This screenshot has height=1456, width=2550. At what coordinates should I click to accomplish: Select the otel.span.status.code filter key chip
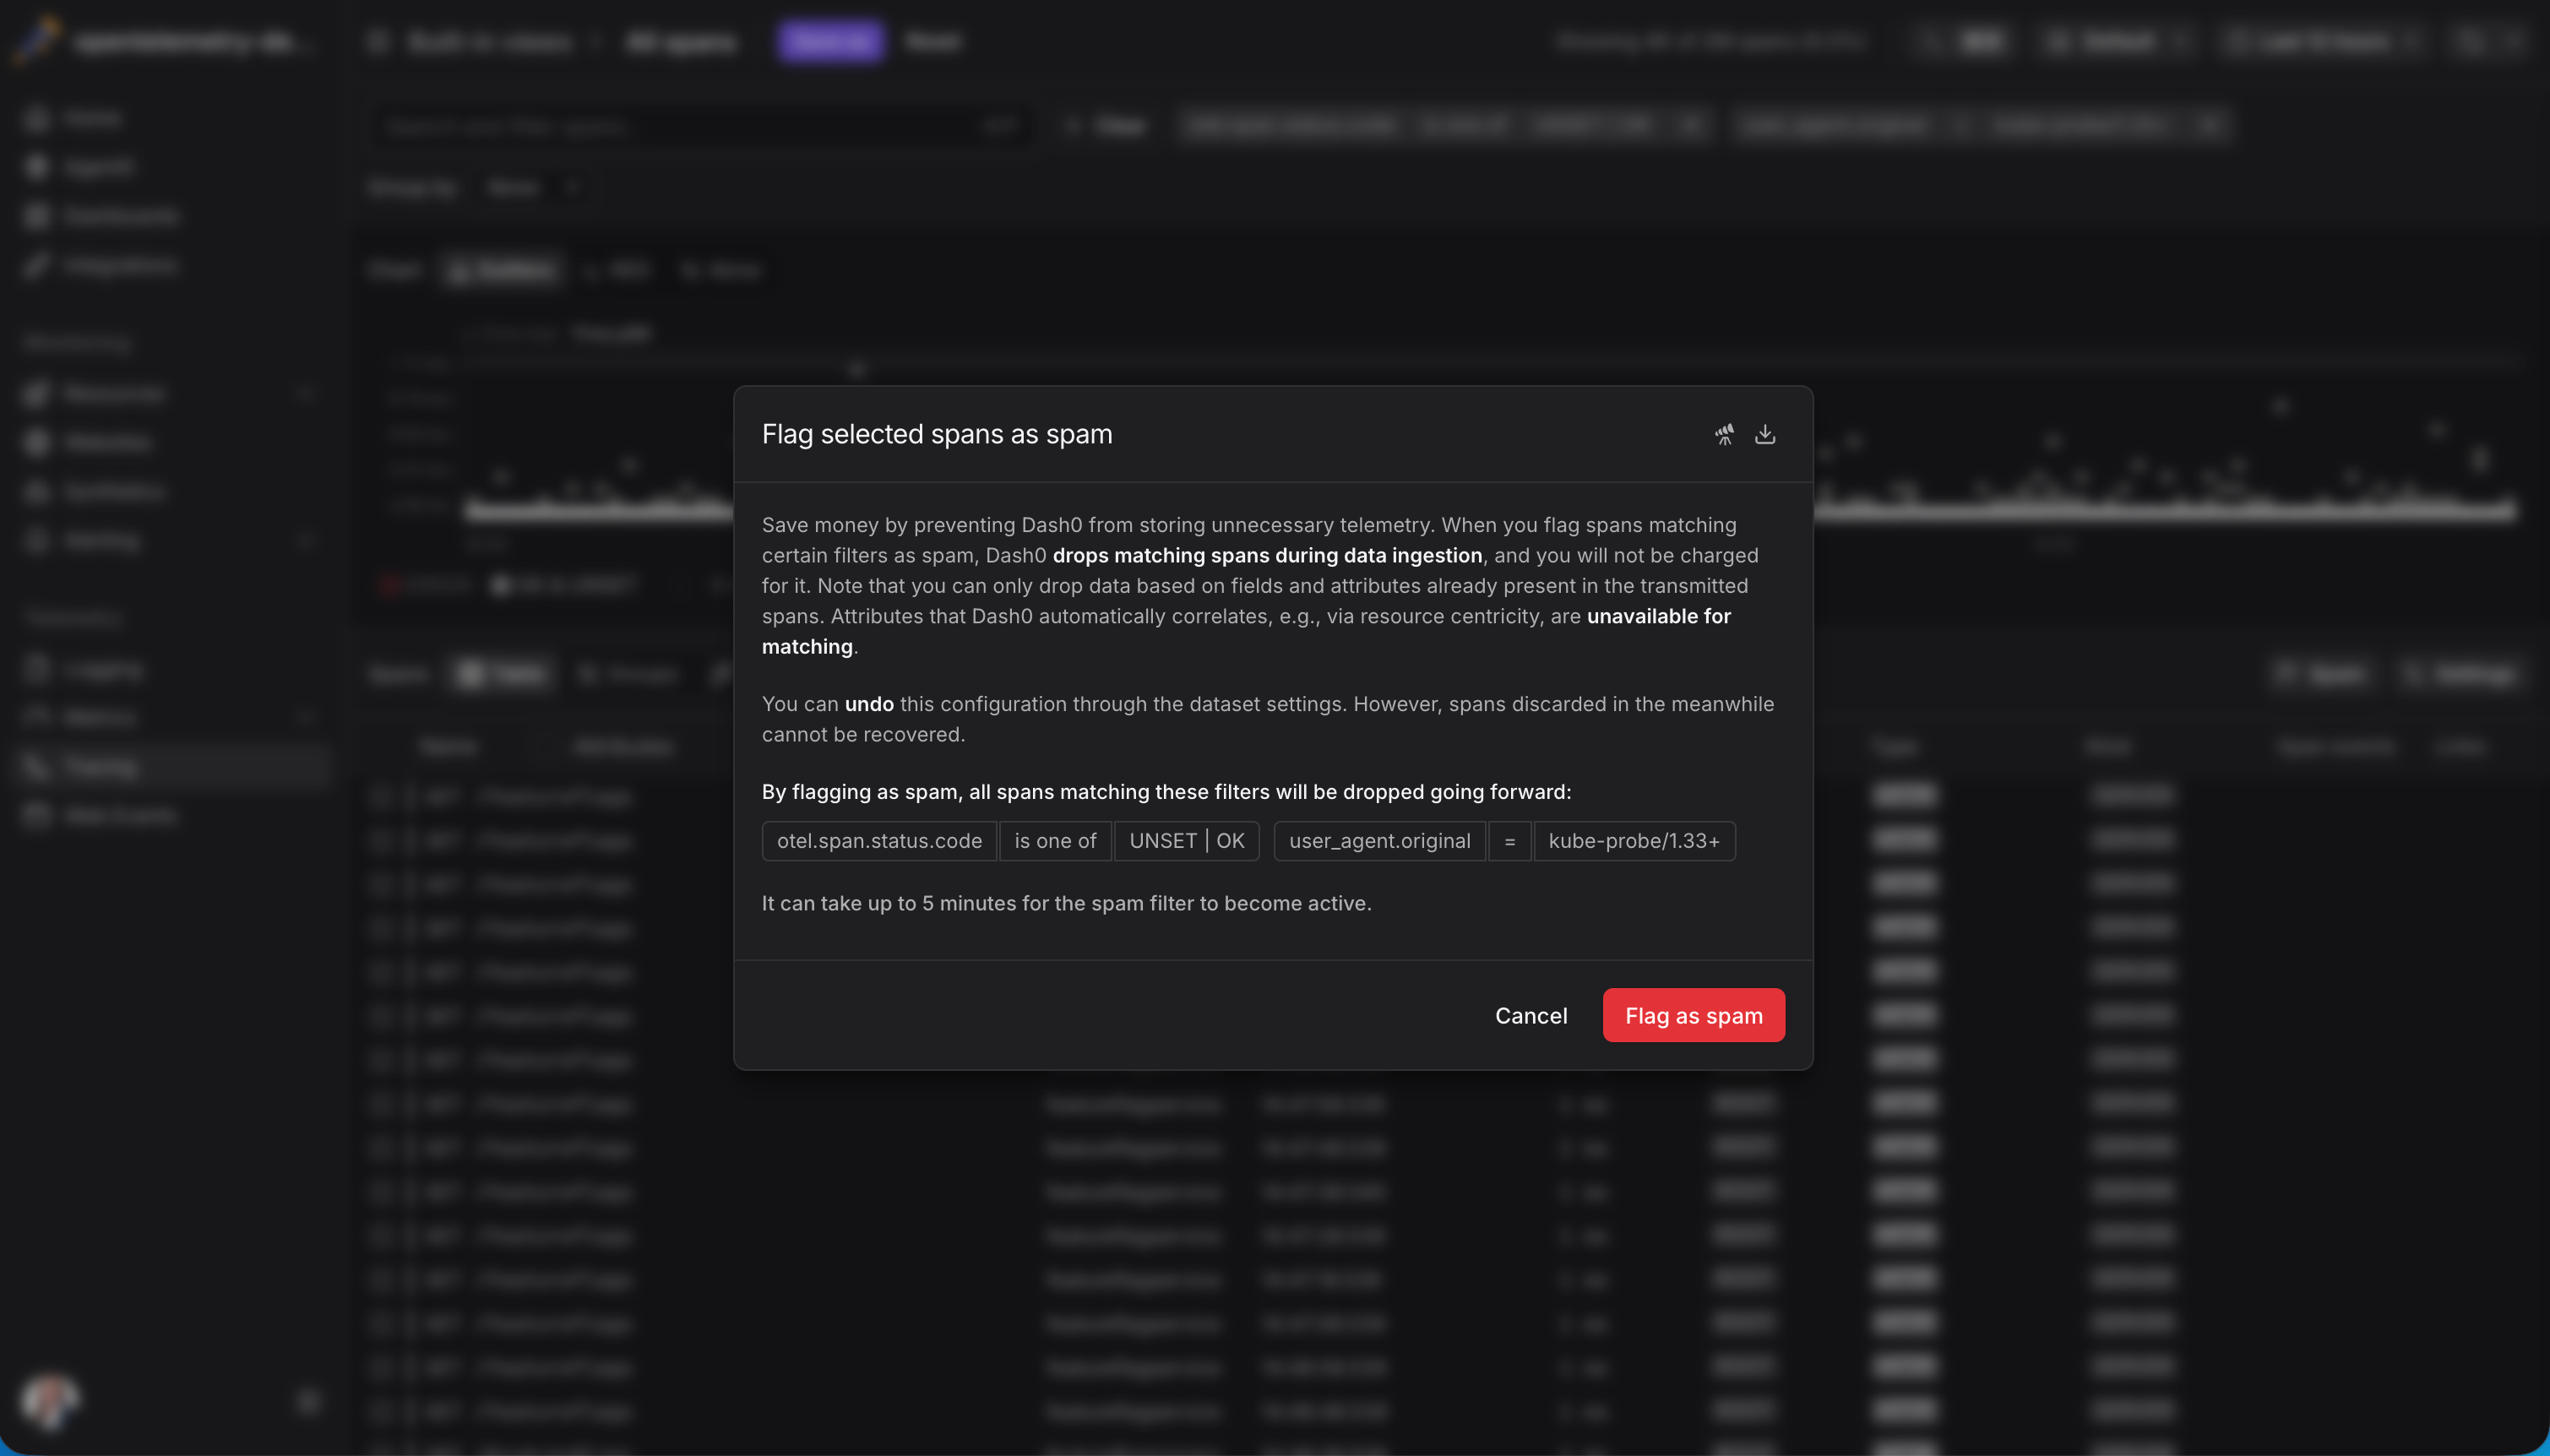[879, 841]
